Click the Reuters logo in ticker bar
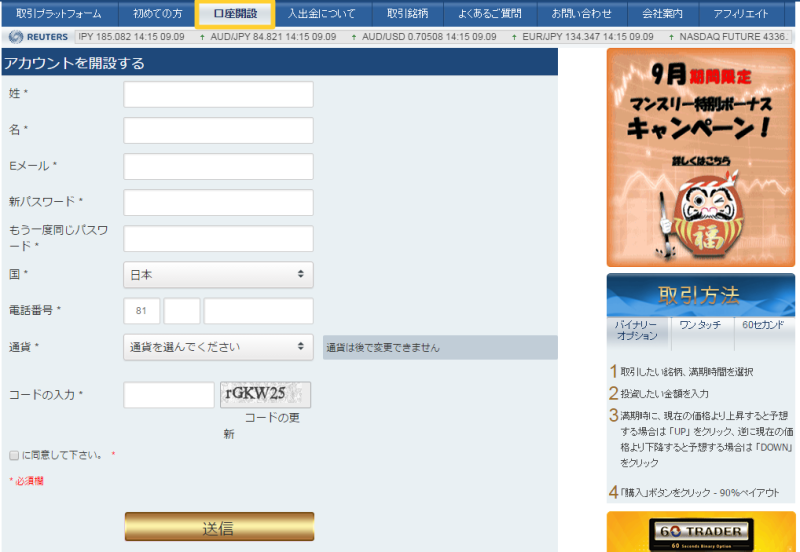 coord(38,37)
